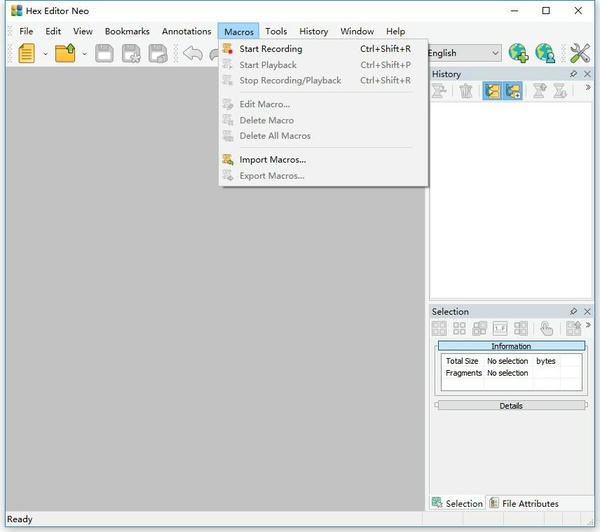Choose Start Playback menu entry

tap(323, 65)
